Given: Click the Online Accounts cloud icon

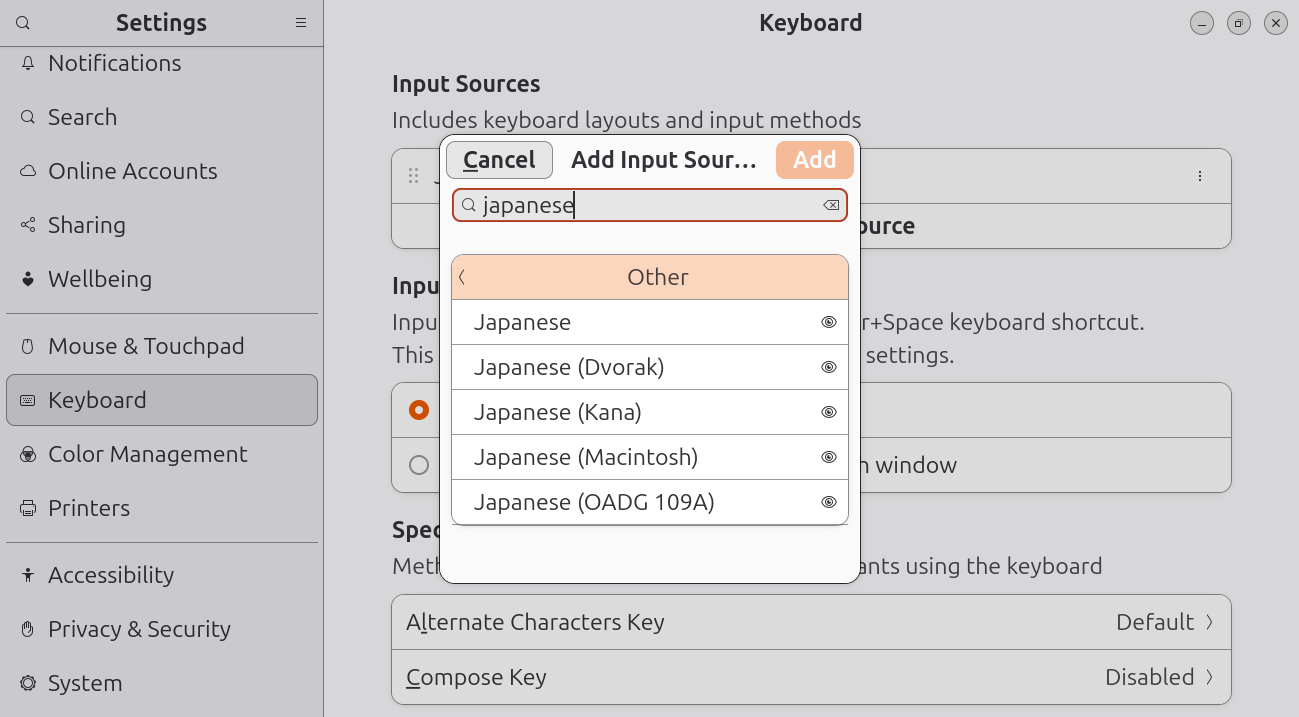Looking at the screenshot, I should 28,171.
